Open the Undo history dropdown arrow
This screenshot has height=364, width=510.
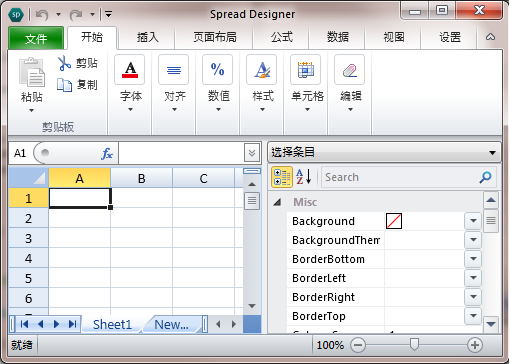pos(58,14)
